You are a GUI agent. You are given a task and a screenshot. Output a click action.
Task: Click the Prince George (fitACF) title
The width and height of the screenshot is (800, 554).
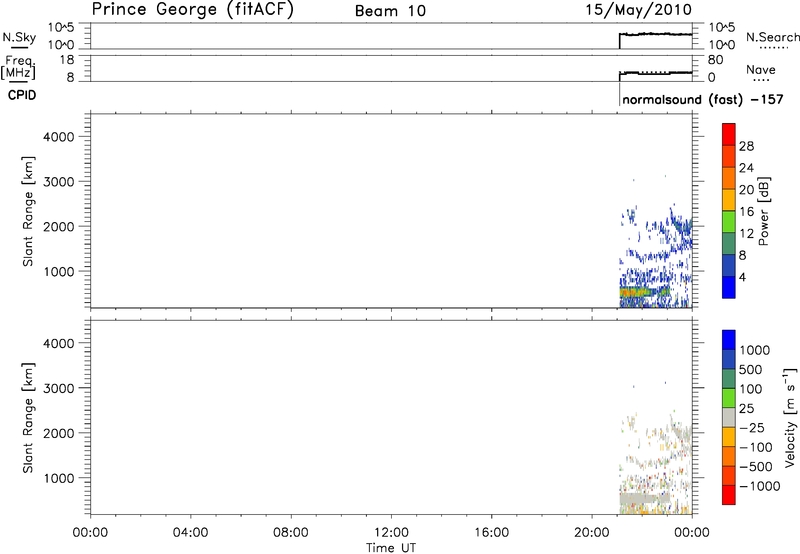(x=192, y=9)
